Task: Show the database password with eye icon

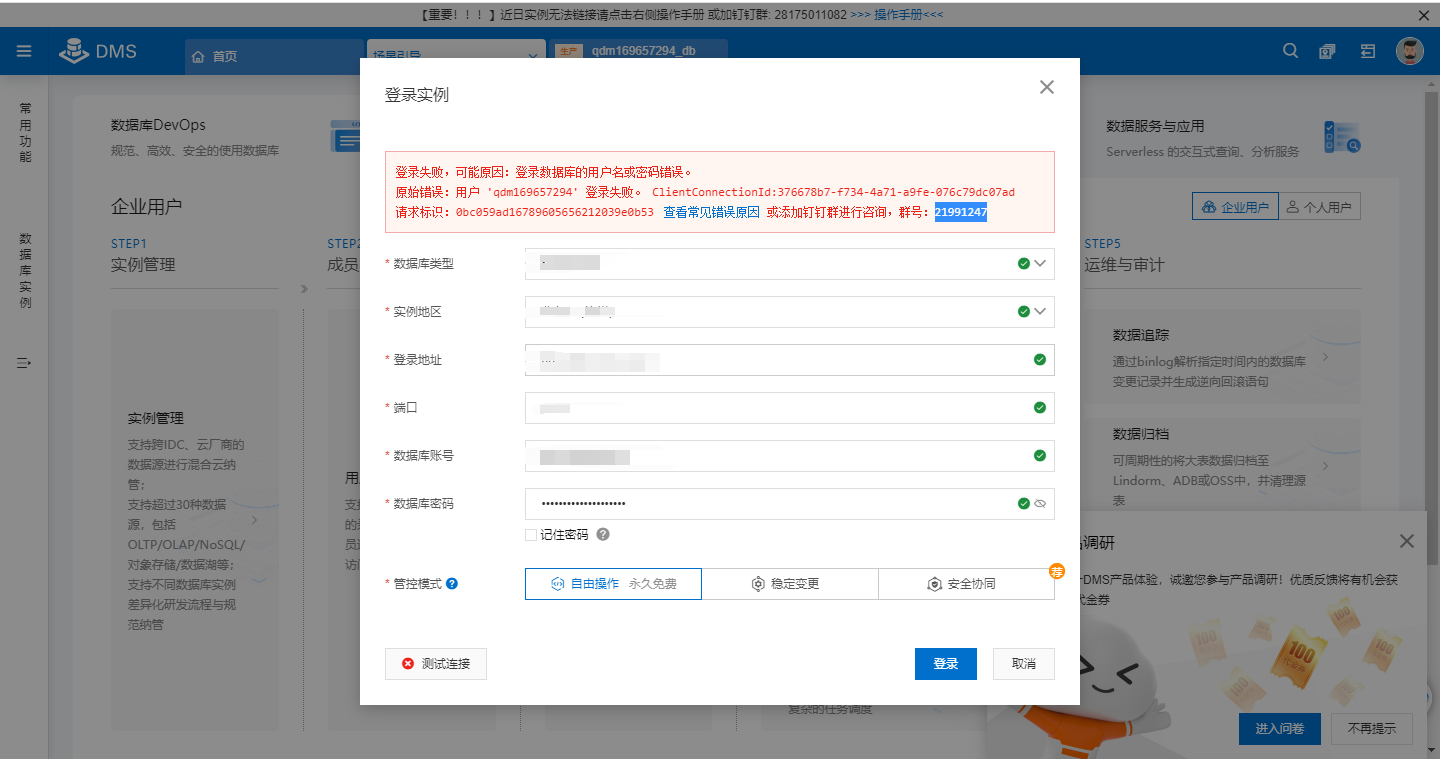Action: click(1040, 504)
